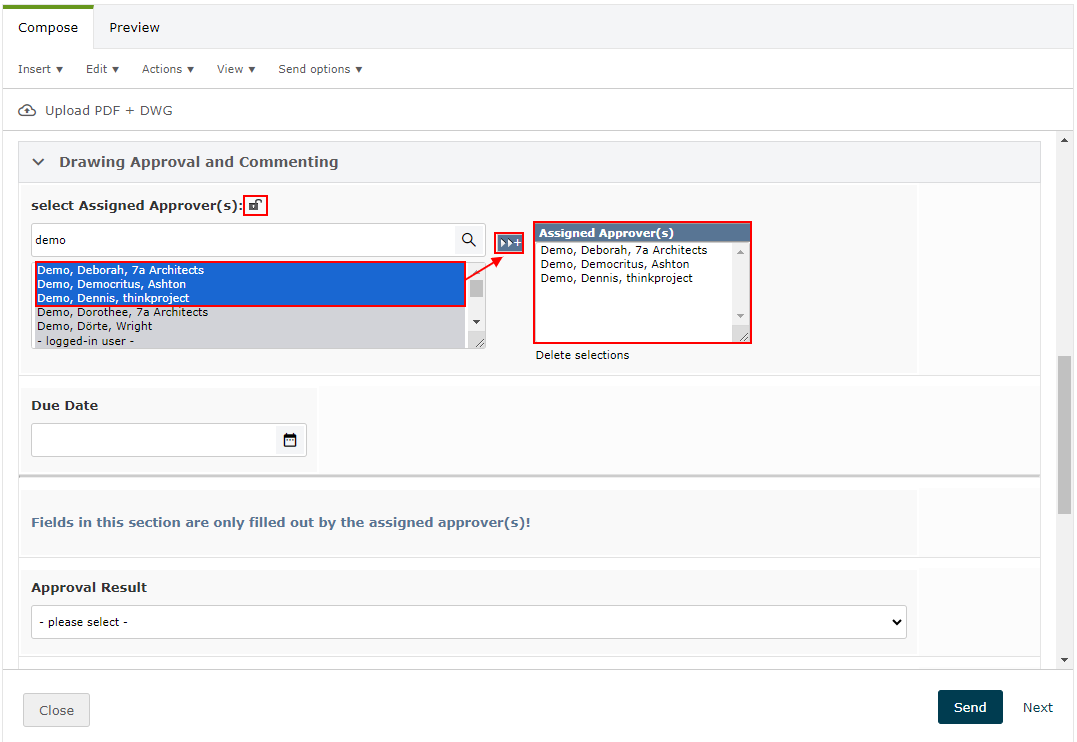Click the Delete selections link
Image resolution: width=1077 pixels, height=742 pixels.
(582, 355)
